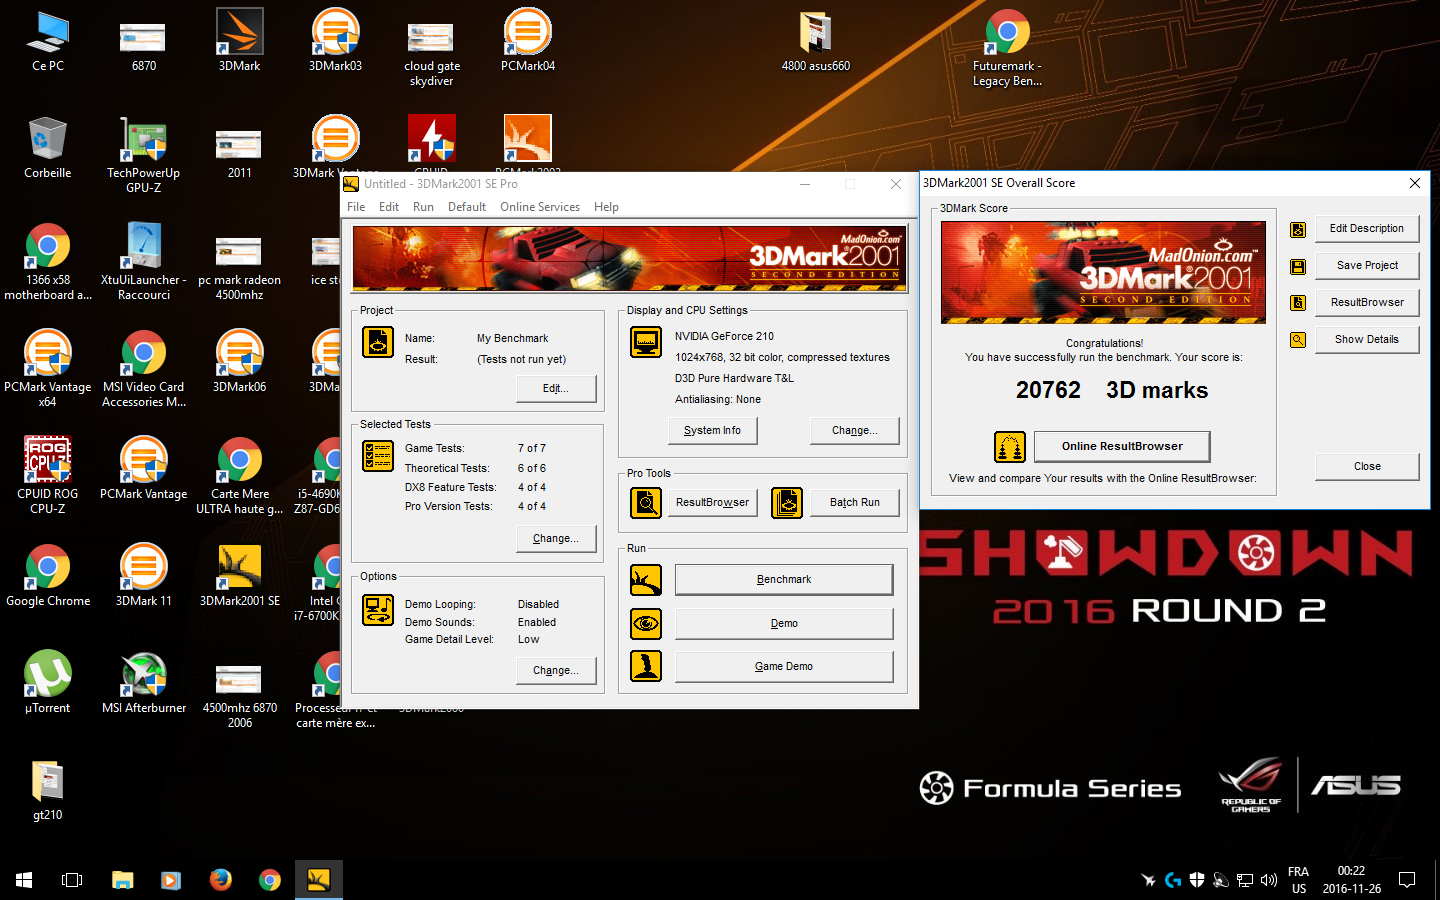Click Change... under Selected Tests
Viewport: 1440px width, 900px height.
tap(556, 538)
